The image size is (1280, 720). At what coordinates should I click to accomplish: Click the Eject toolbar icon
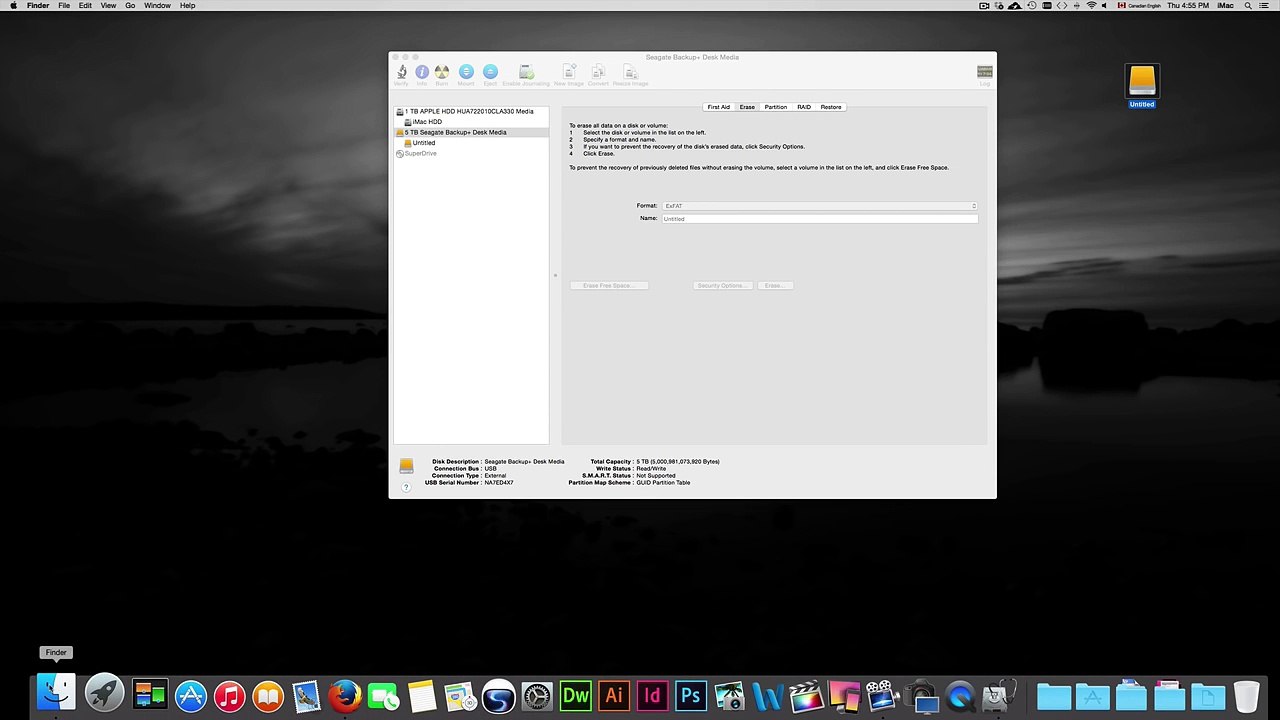pos(490,72)
